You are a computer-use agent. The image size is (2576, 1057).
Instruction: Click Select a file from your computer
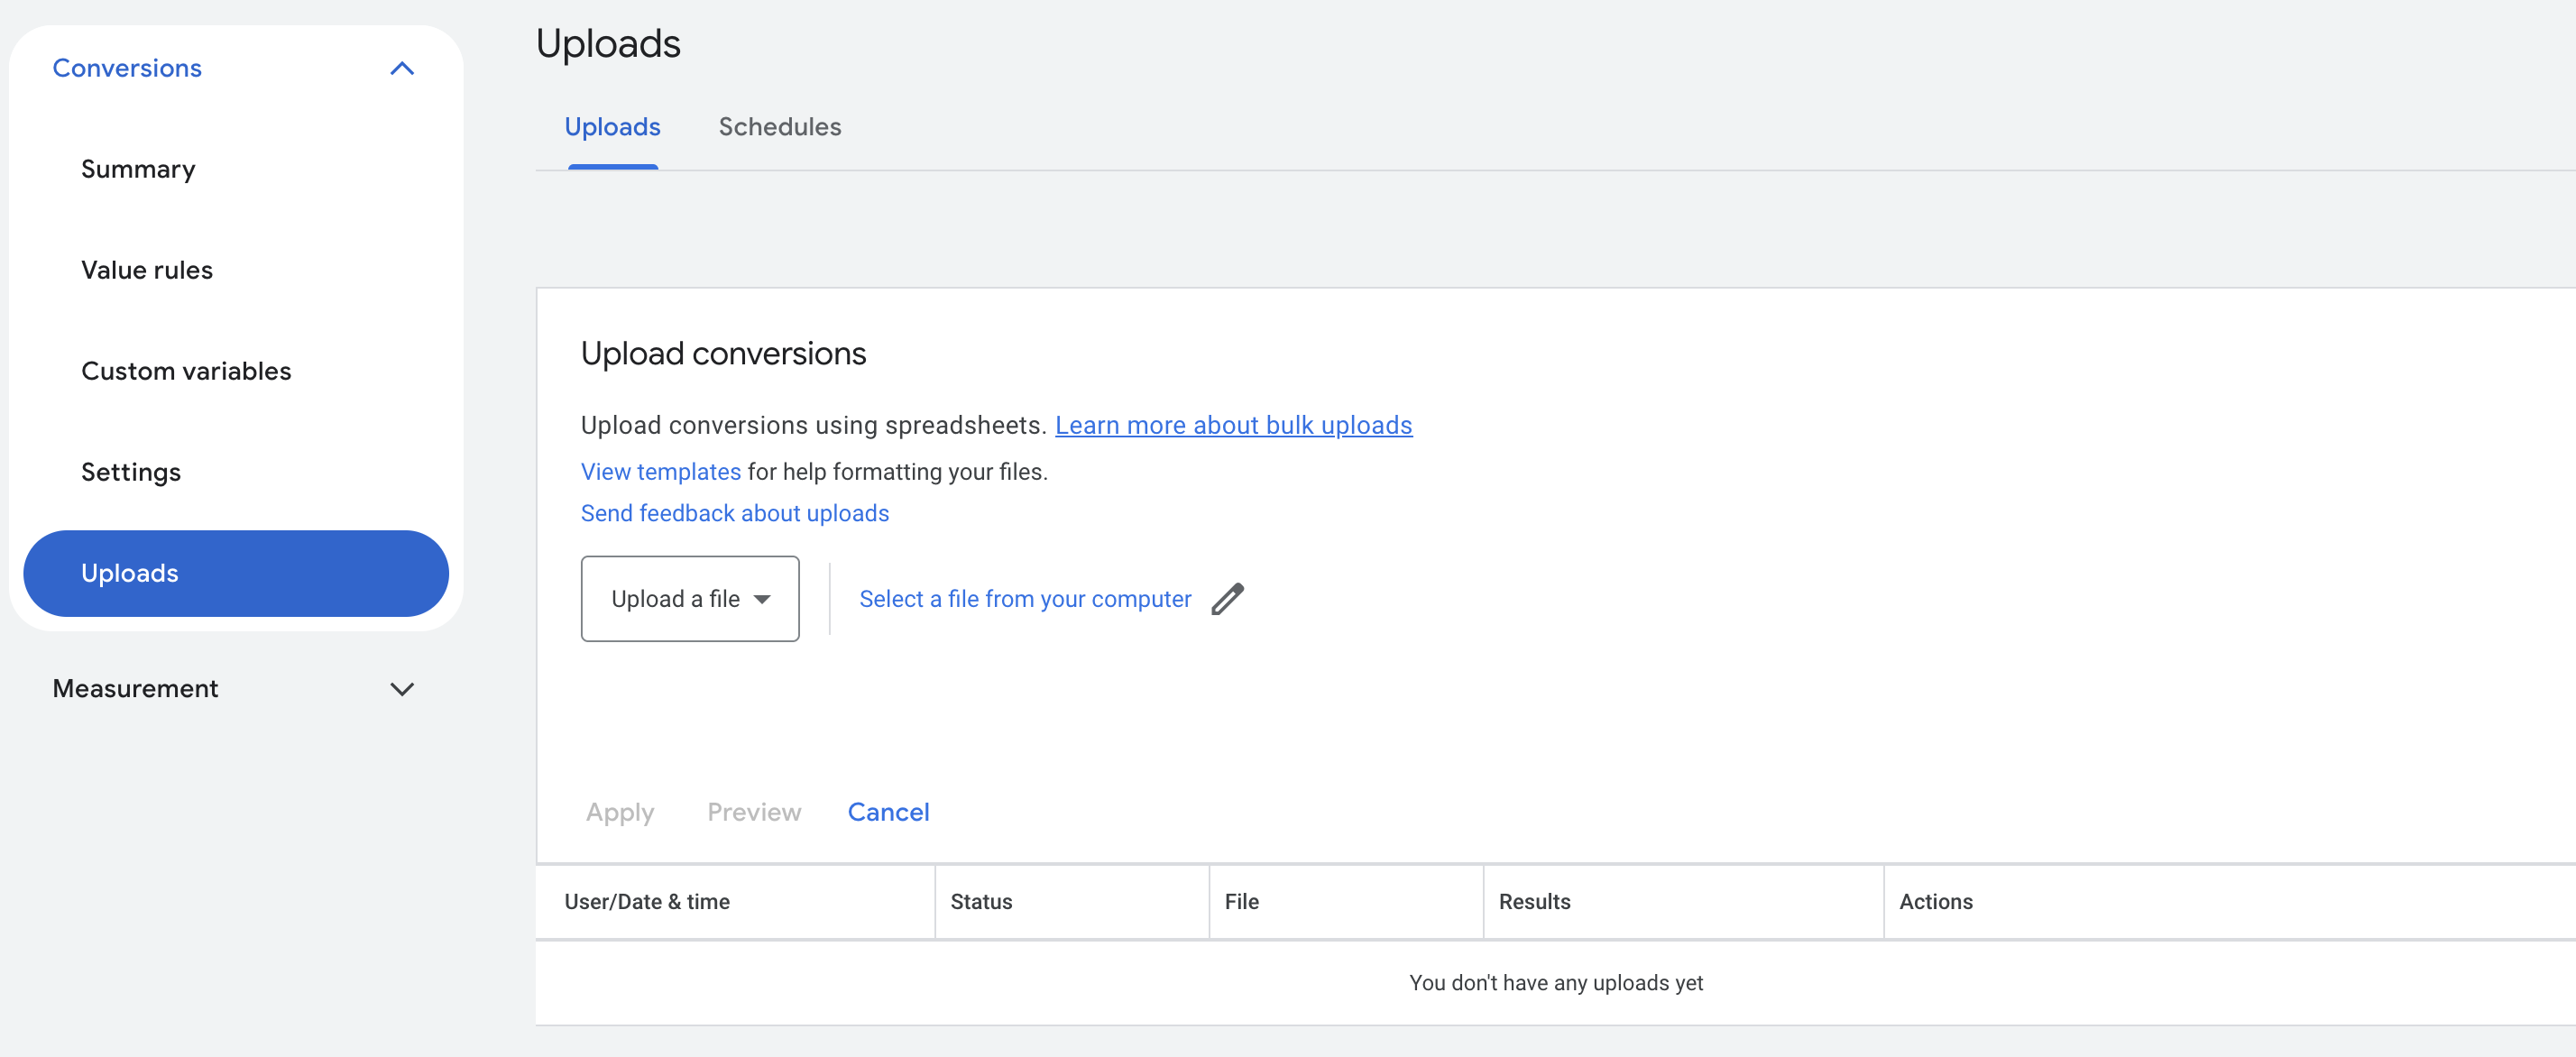tap(1025, 599)
